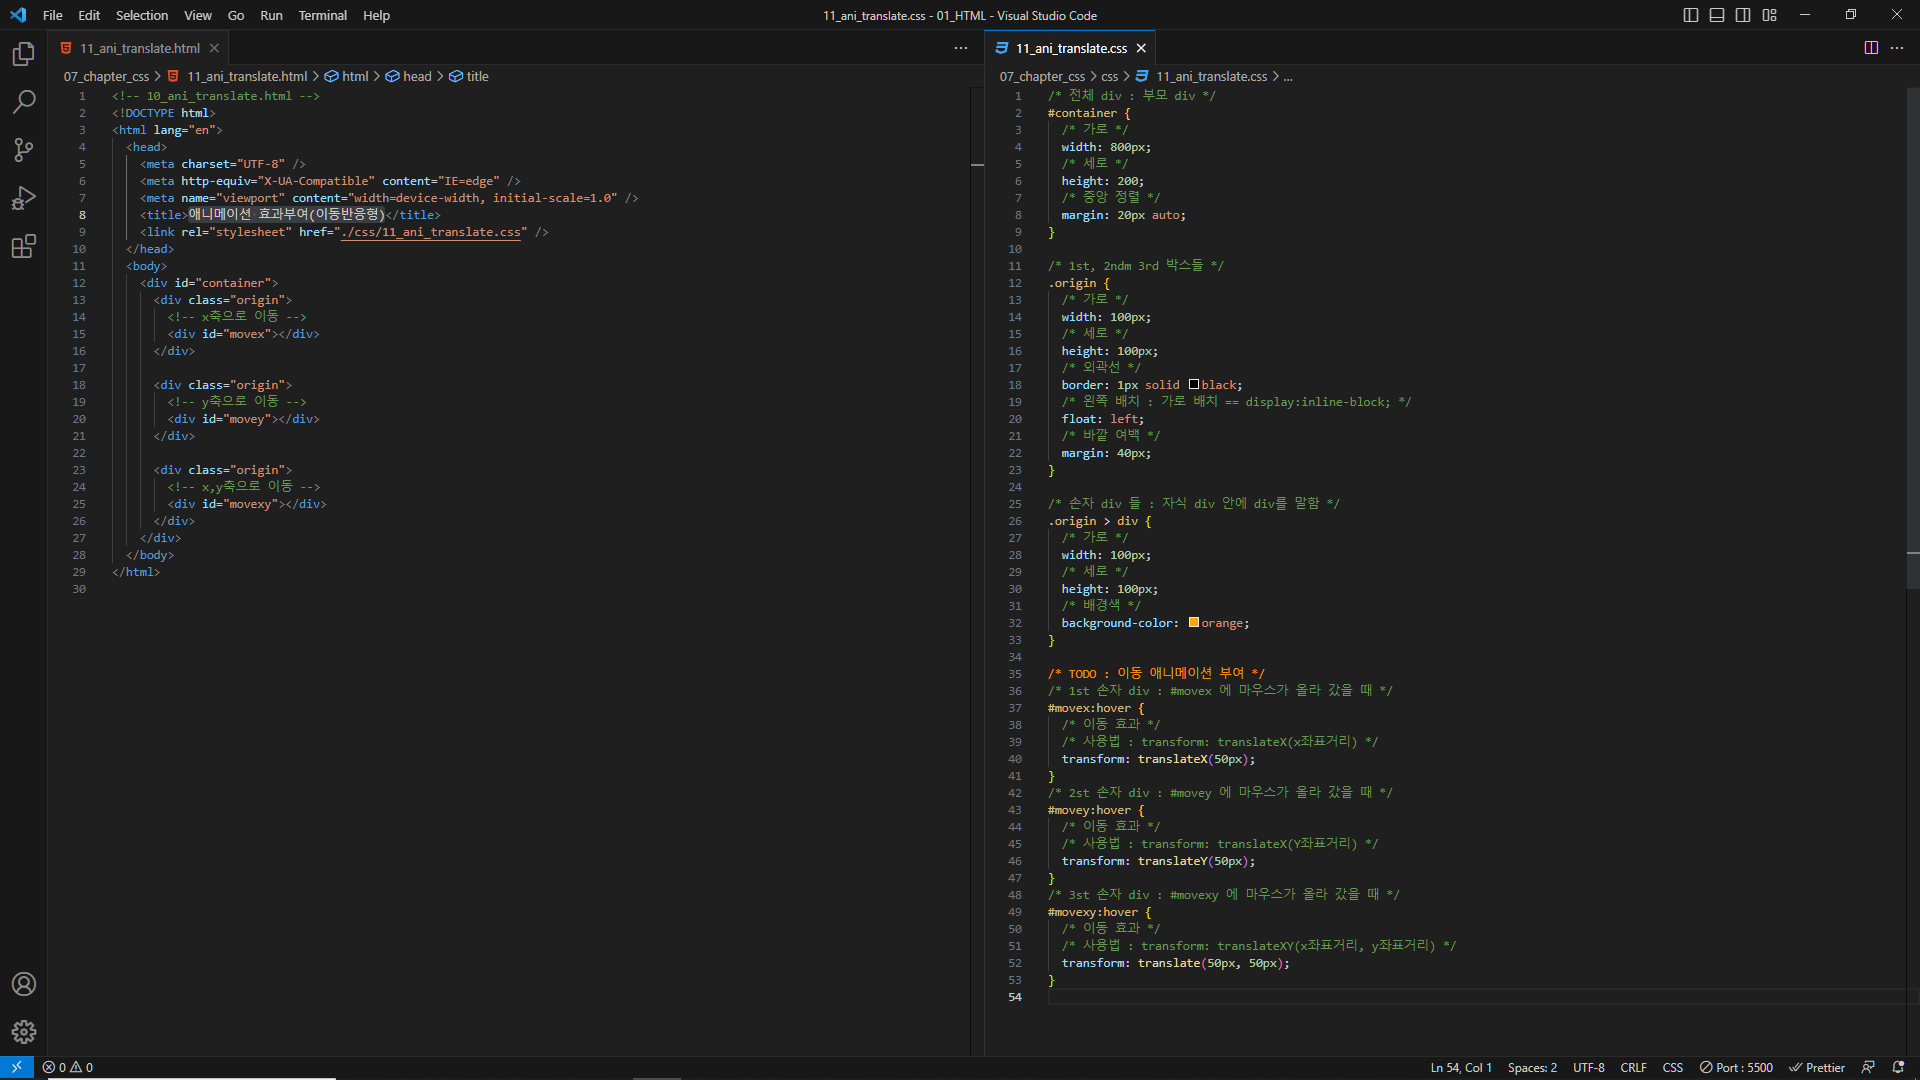The width and height of the screenshot is (1920, 1080).
Task: Open more actions menu for HTML editor group
Action: pyautogui.click(x=961, y=48)
